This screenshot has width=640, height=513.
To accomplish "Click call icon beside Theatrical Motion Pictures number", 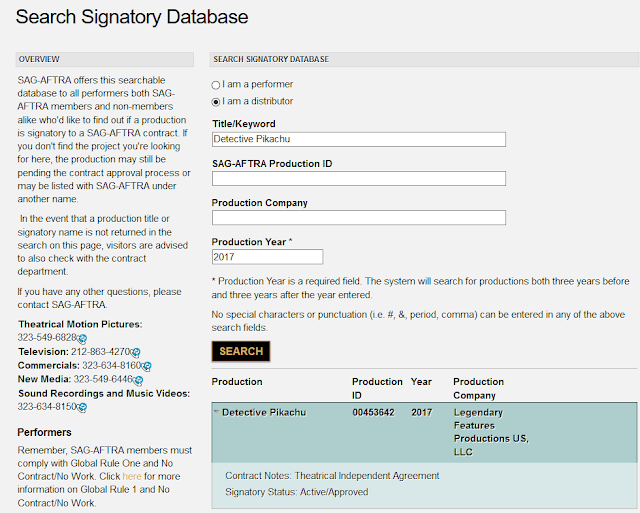I will tap(82, 338).
